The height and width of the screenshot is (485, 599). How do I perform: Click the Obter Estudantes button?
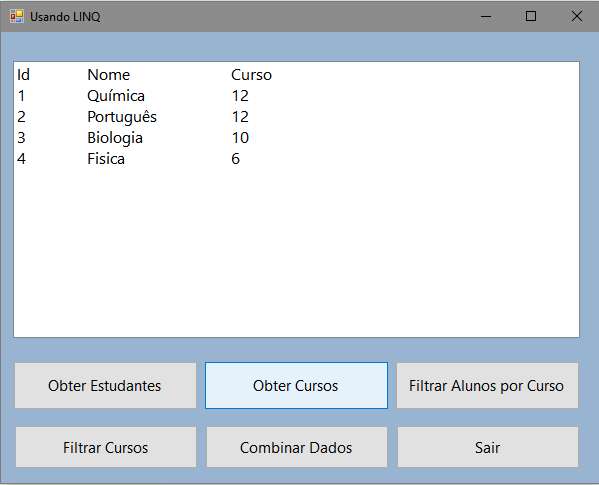[105, 385]
